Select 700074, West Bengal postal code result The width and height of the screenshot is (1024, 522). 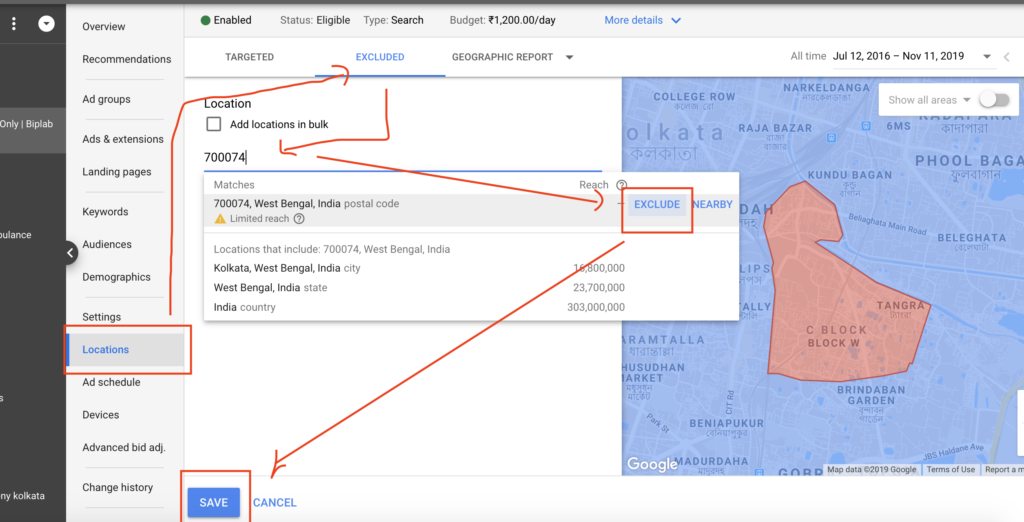[415, 210]
